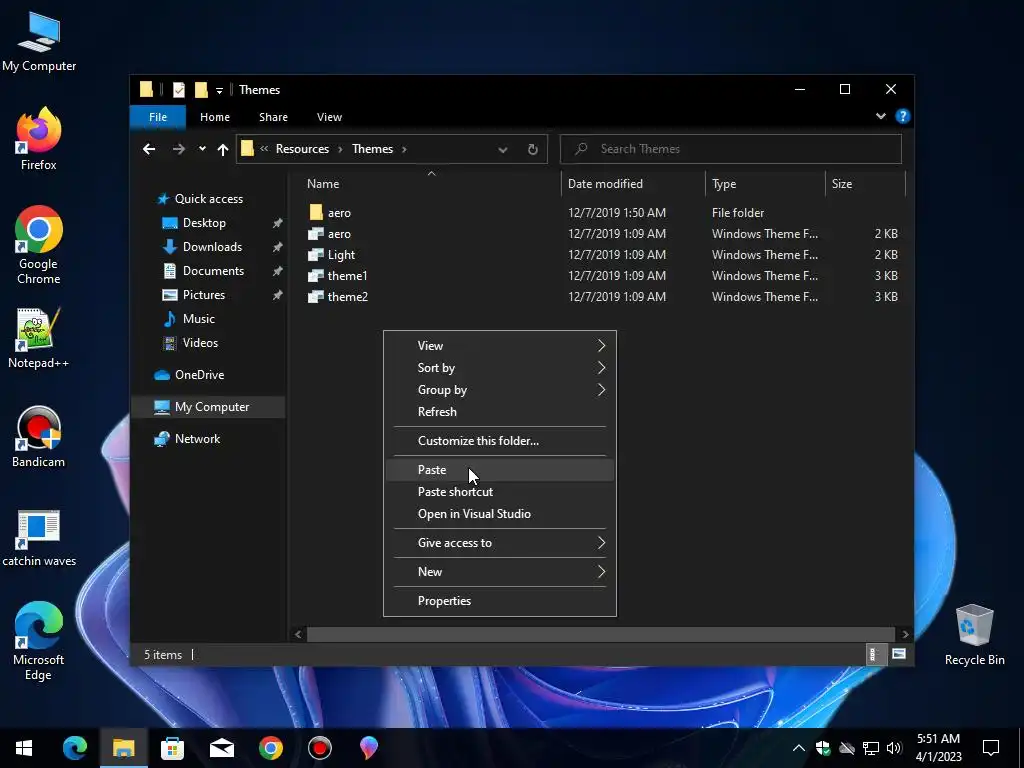Select Documents in the navigation pane
This screenshot has height=768, width=1024.
point(213,271)
